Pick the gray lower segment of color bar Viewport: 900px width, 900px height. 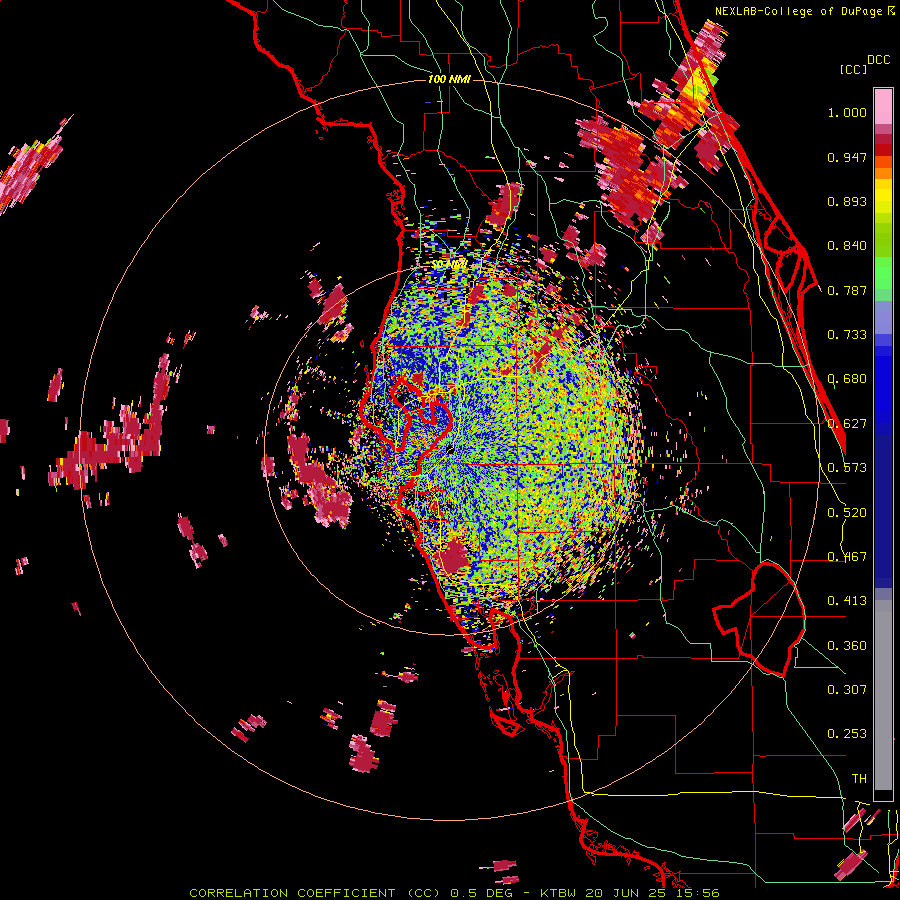[883, 695]
